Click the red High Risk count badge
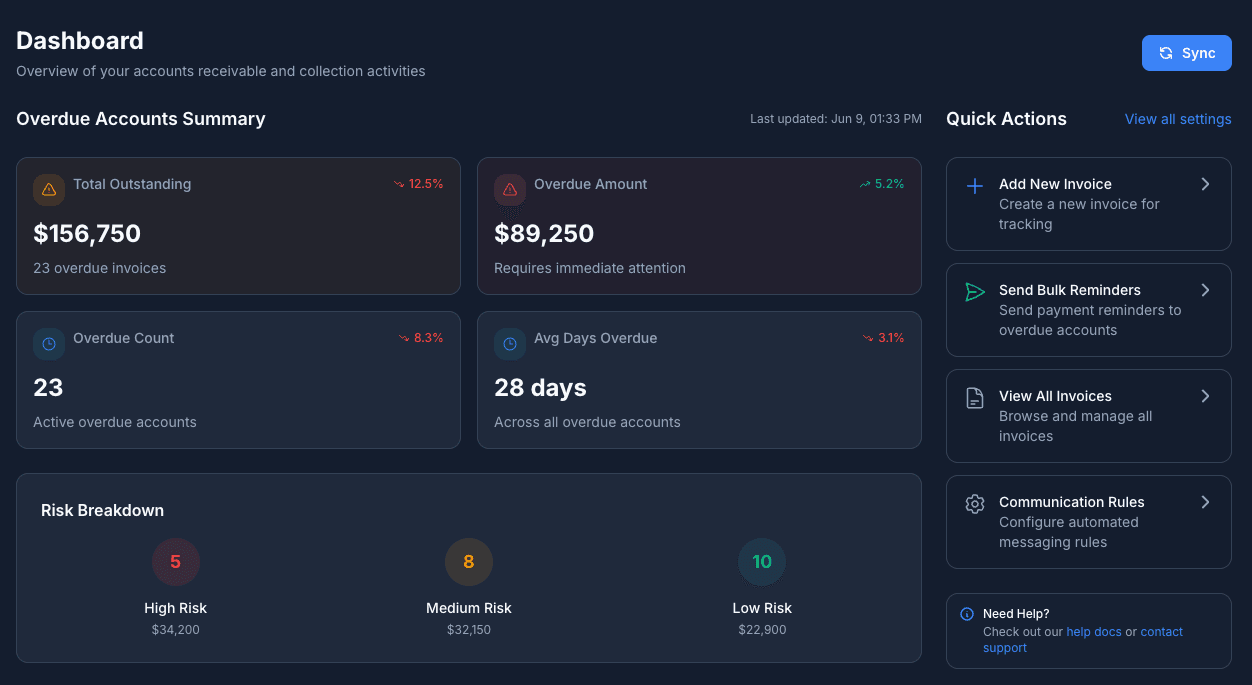This screenshot has width=1252, height=685. click(x=176, y=561)
